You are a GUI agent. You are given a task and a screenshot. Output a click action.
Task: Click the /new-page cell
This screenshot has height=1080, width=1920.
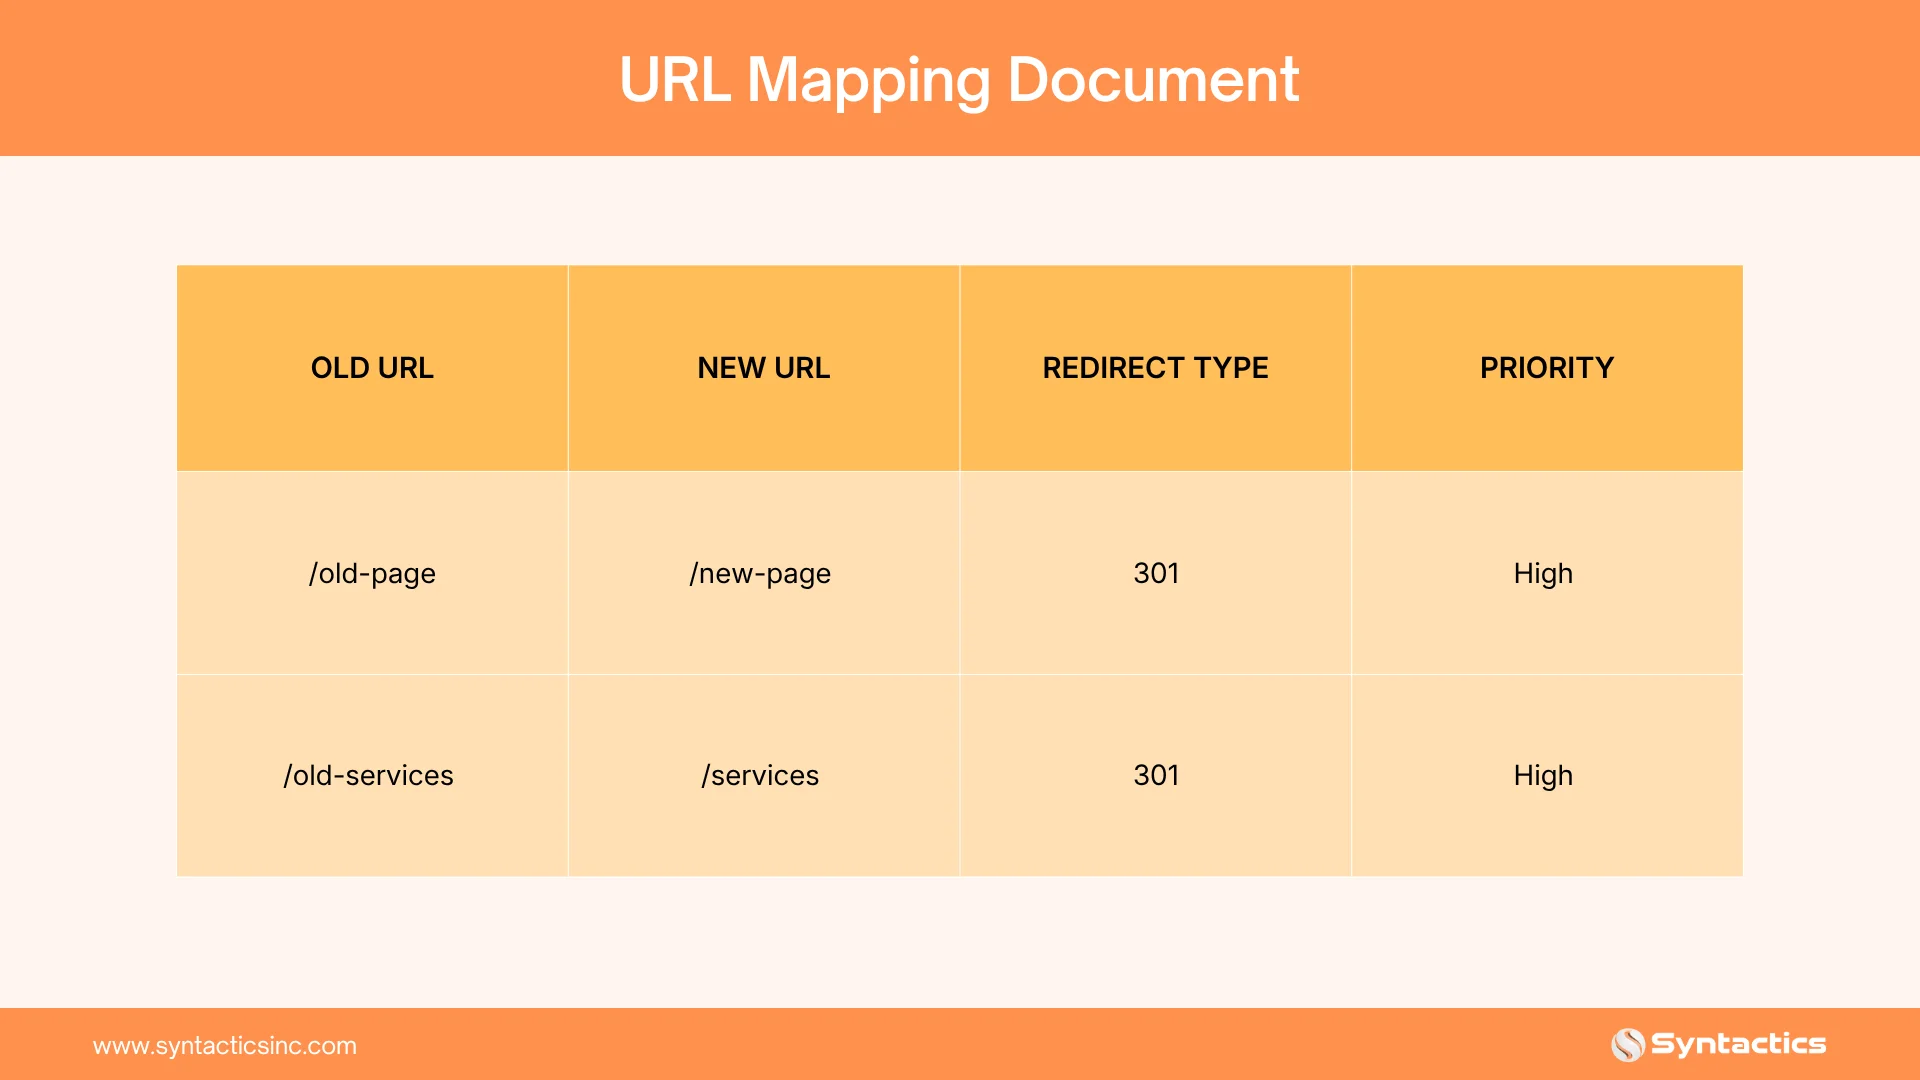(764, 573)
